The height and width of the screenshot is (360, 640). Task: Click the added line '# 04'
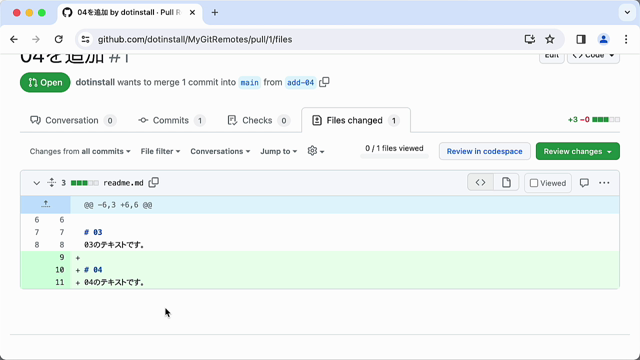point(93,269)
